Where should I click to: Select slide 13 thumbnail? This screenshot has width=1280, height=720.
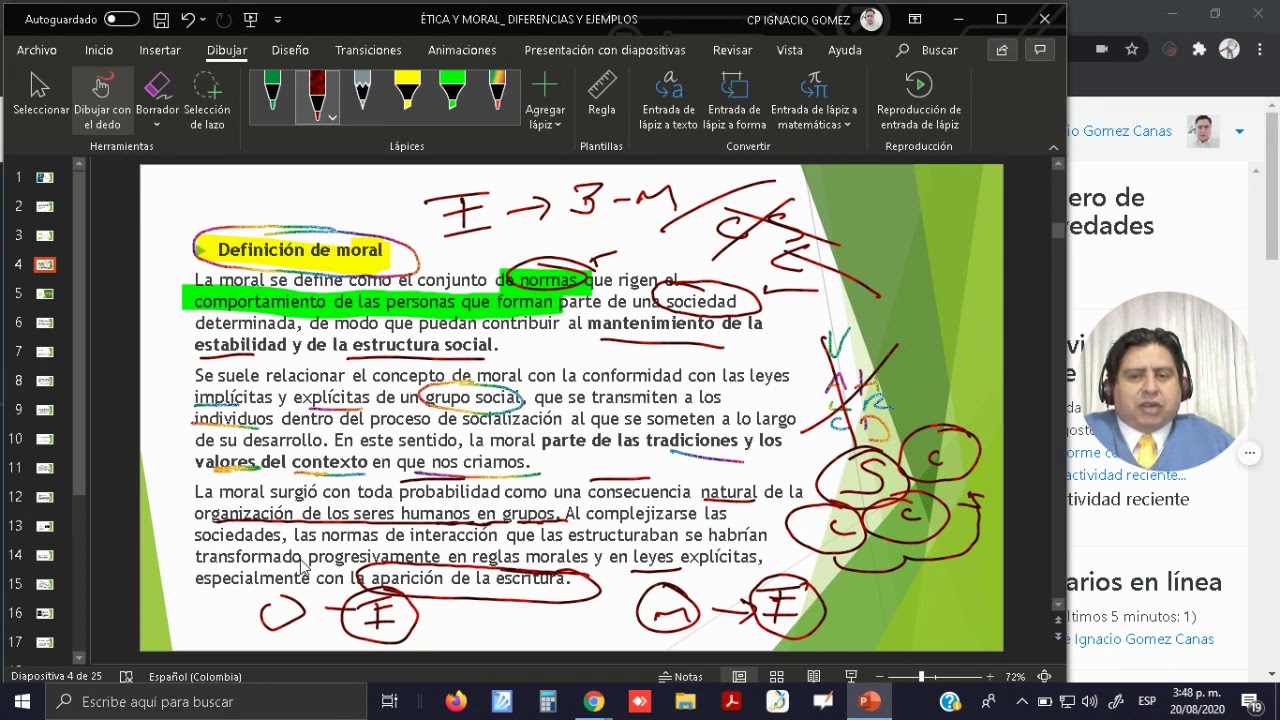(45, 525)
